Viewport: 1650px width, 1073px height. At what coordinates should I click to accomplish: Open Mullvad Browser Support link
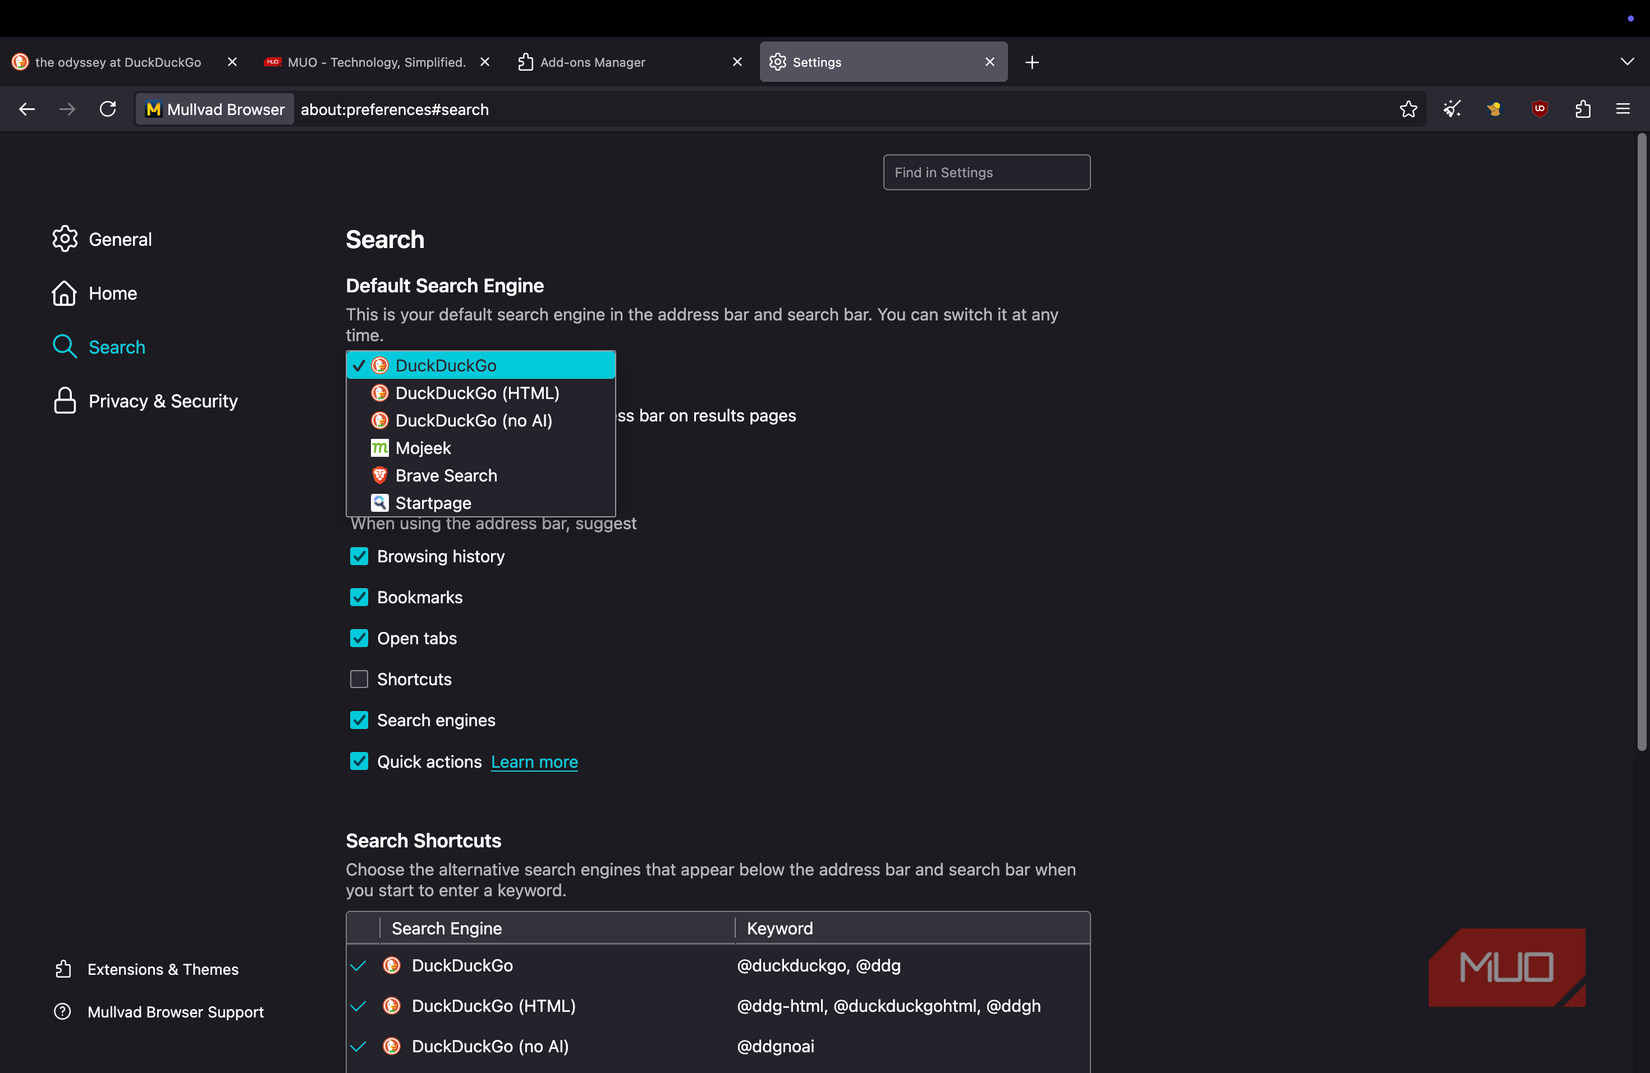tap(159, 1012)
